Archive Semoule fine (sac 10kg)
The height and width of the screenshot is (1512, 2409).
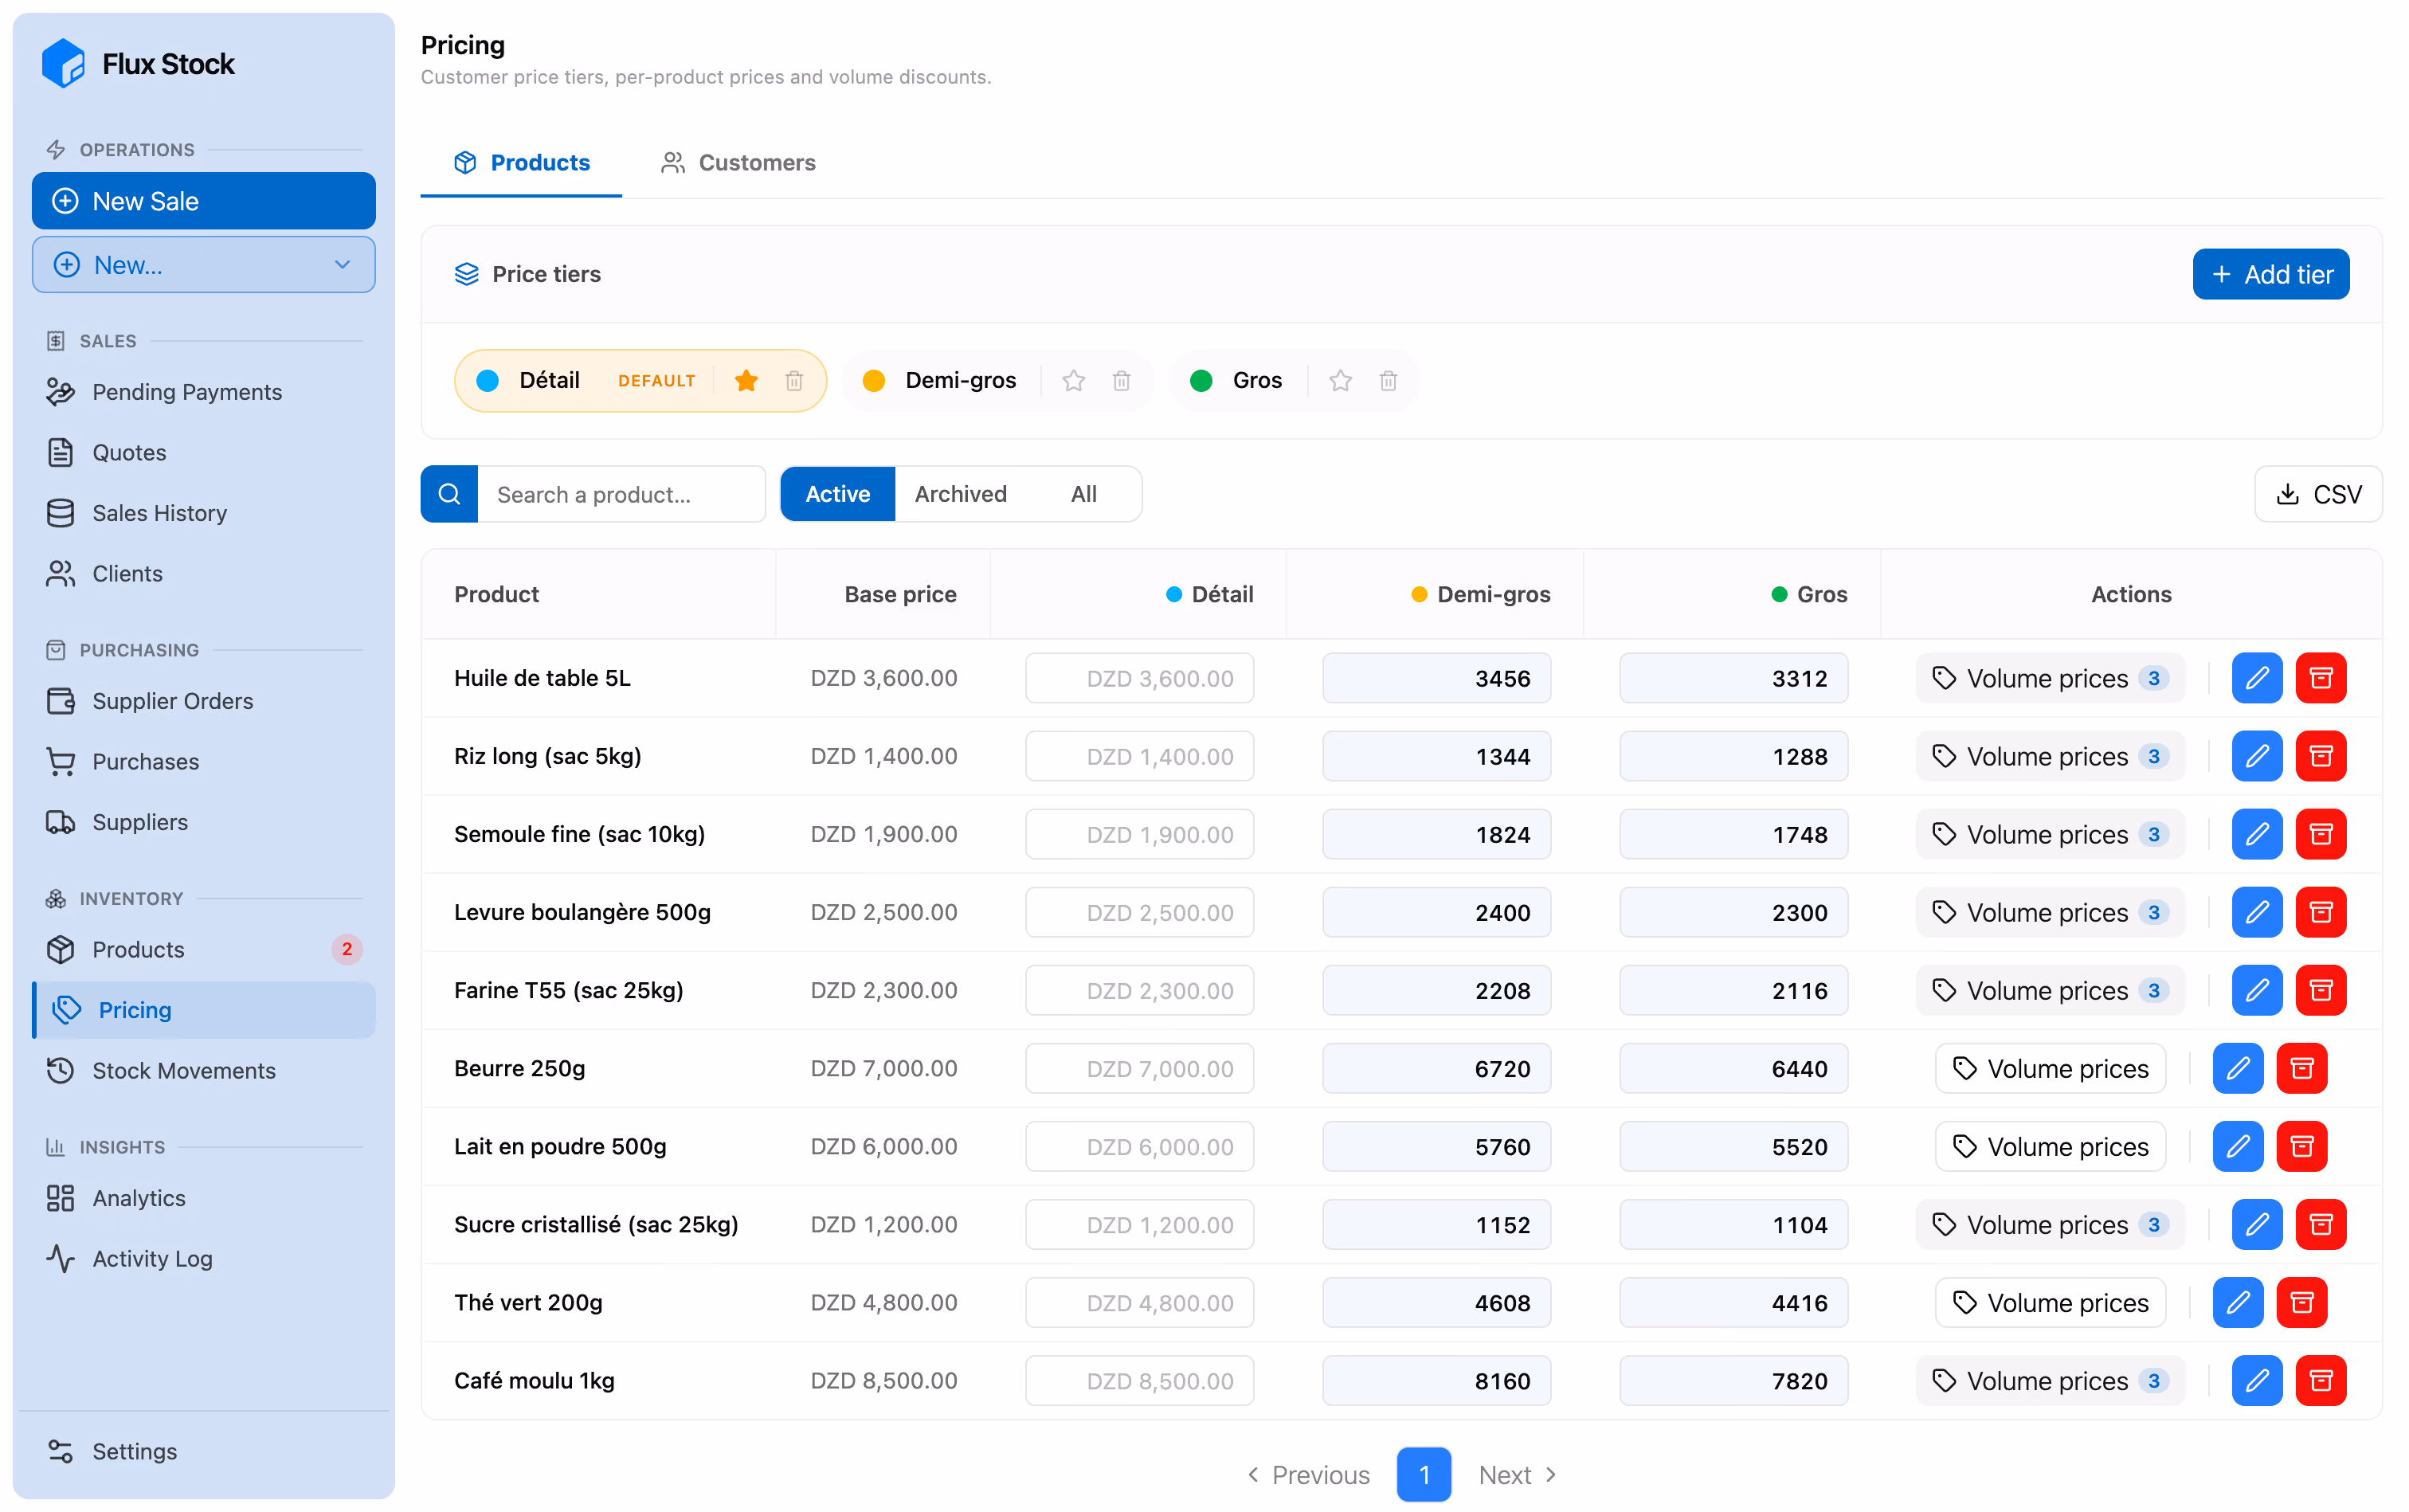pyautogui.click(x=2321, y=834)
